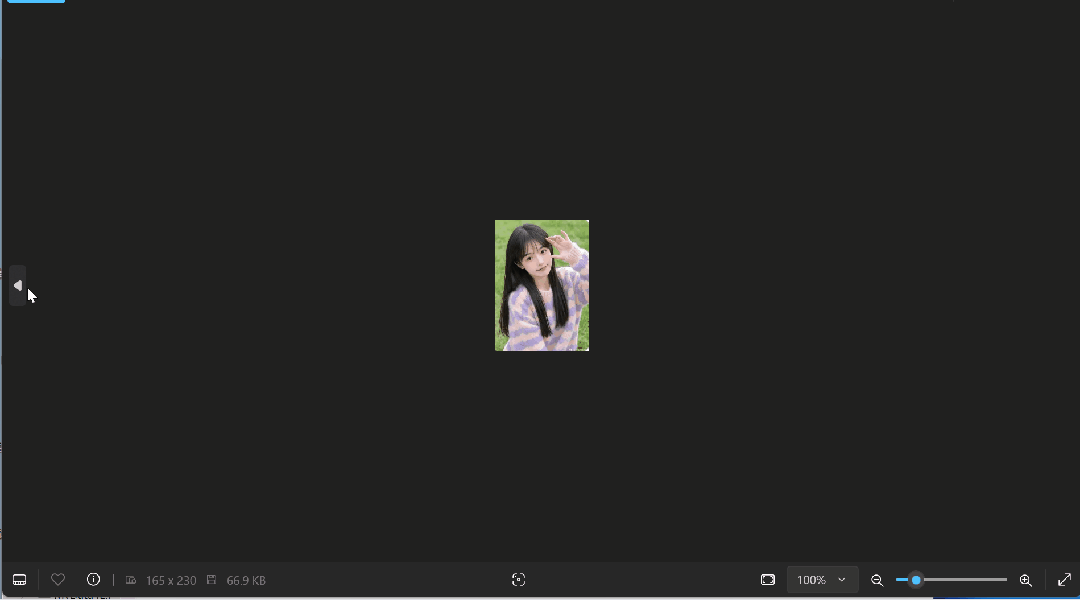The image size is (1080, 600).
Task: Zoom in with the plus magnifier
Action: 1026,580
